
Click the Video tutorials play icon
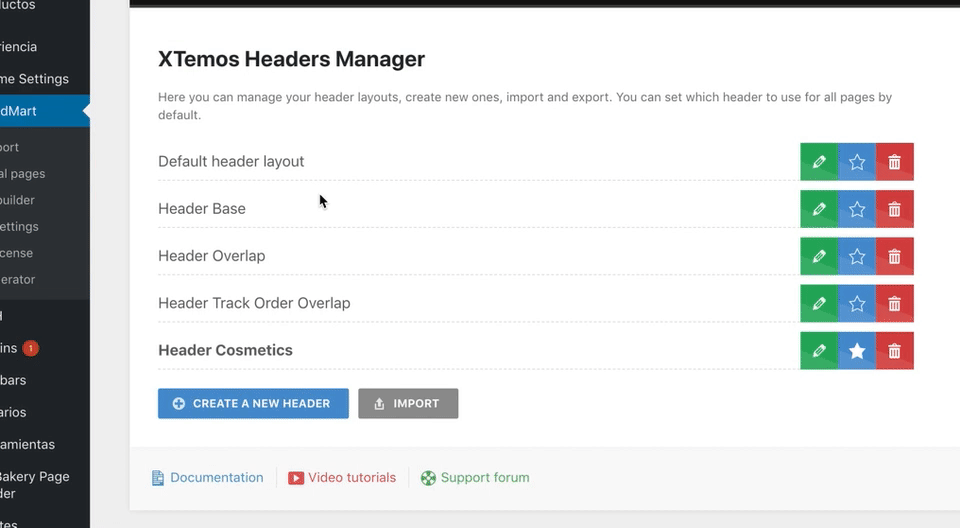click(296, 478)
